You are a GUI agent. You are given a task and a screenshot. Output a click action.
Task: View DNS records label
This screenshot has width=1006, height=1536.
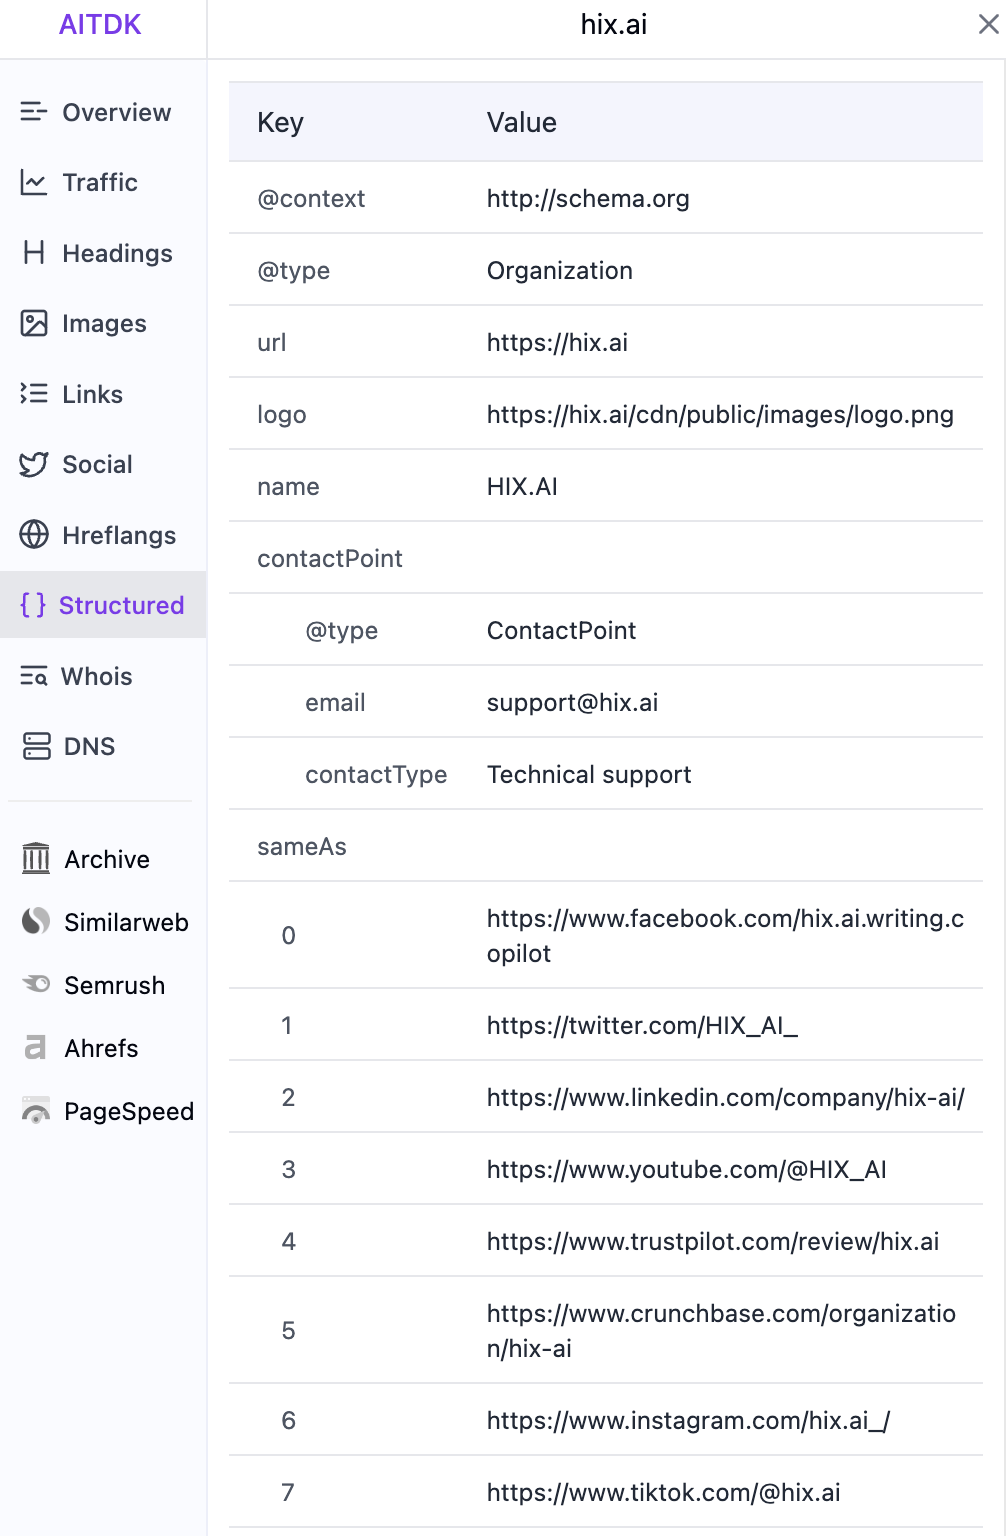(x=90, y=746)
